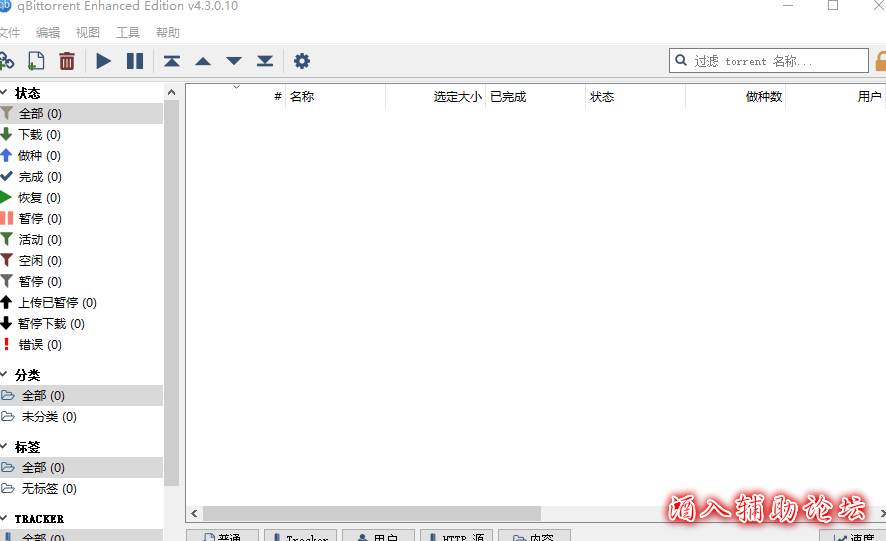The image size is (886, 541).
Task: Move torrent to top of queue
Action: [172, 61]
